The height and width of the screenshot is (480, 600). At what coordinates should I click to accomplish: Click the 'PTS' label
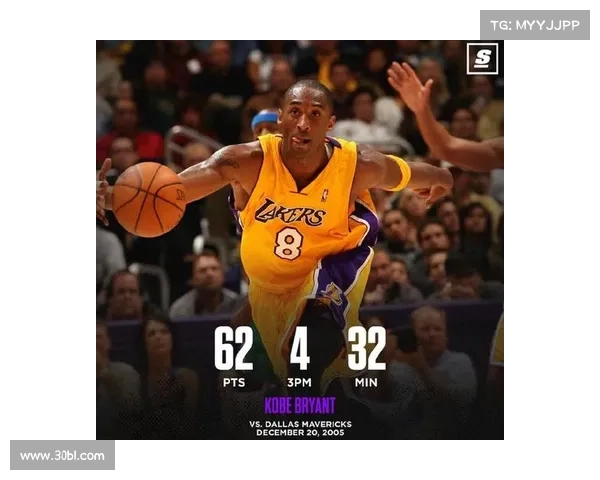pyautogui.click(x=234, y=382)
